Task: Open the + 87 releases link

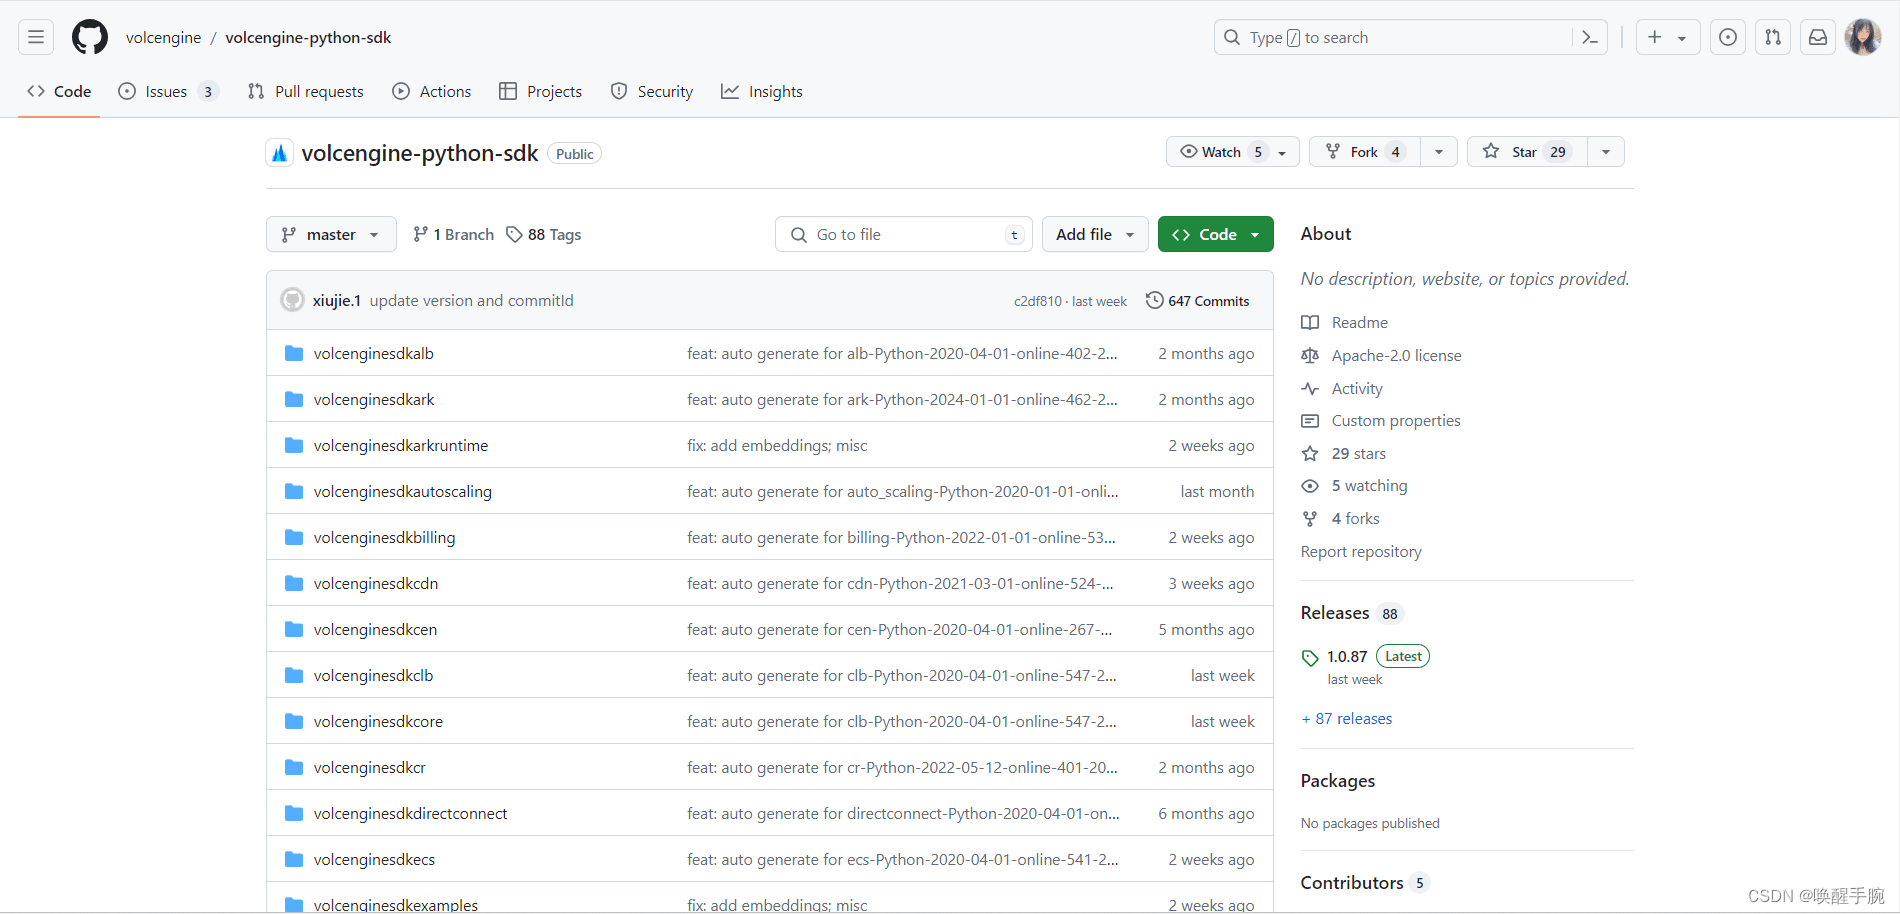Action: (1347, 719)
